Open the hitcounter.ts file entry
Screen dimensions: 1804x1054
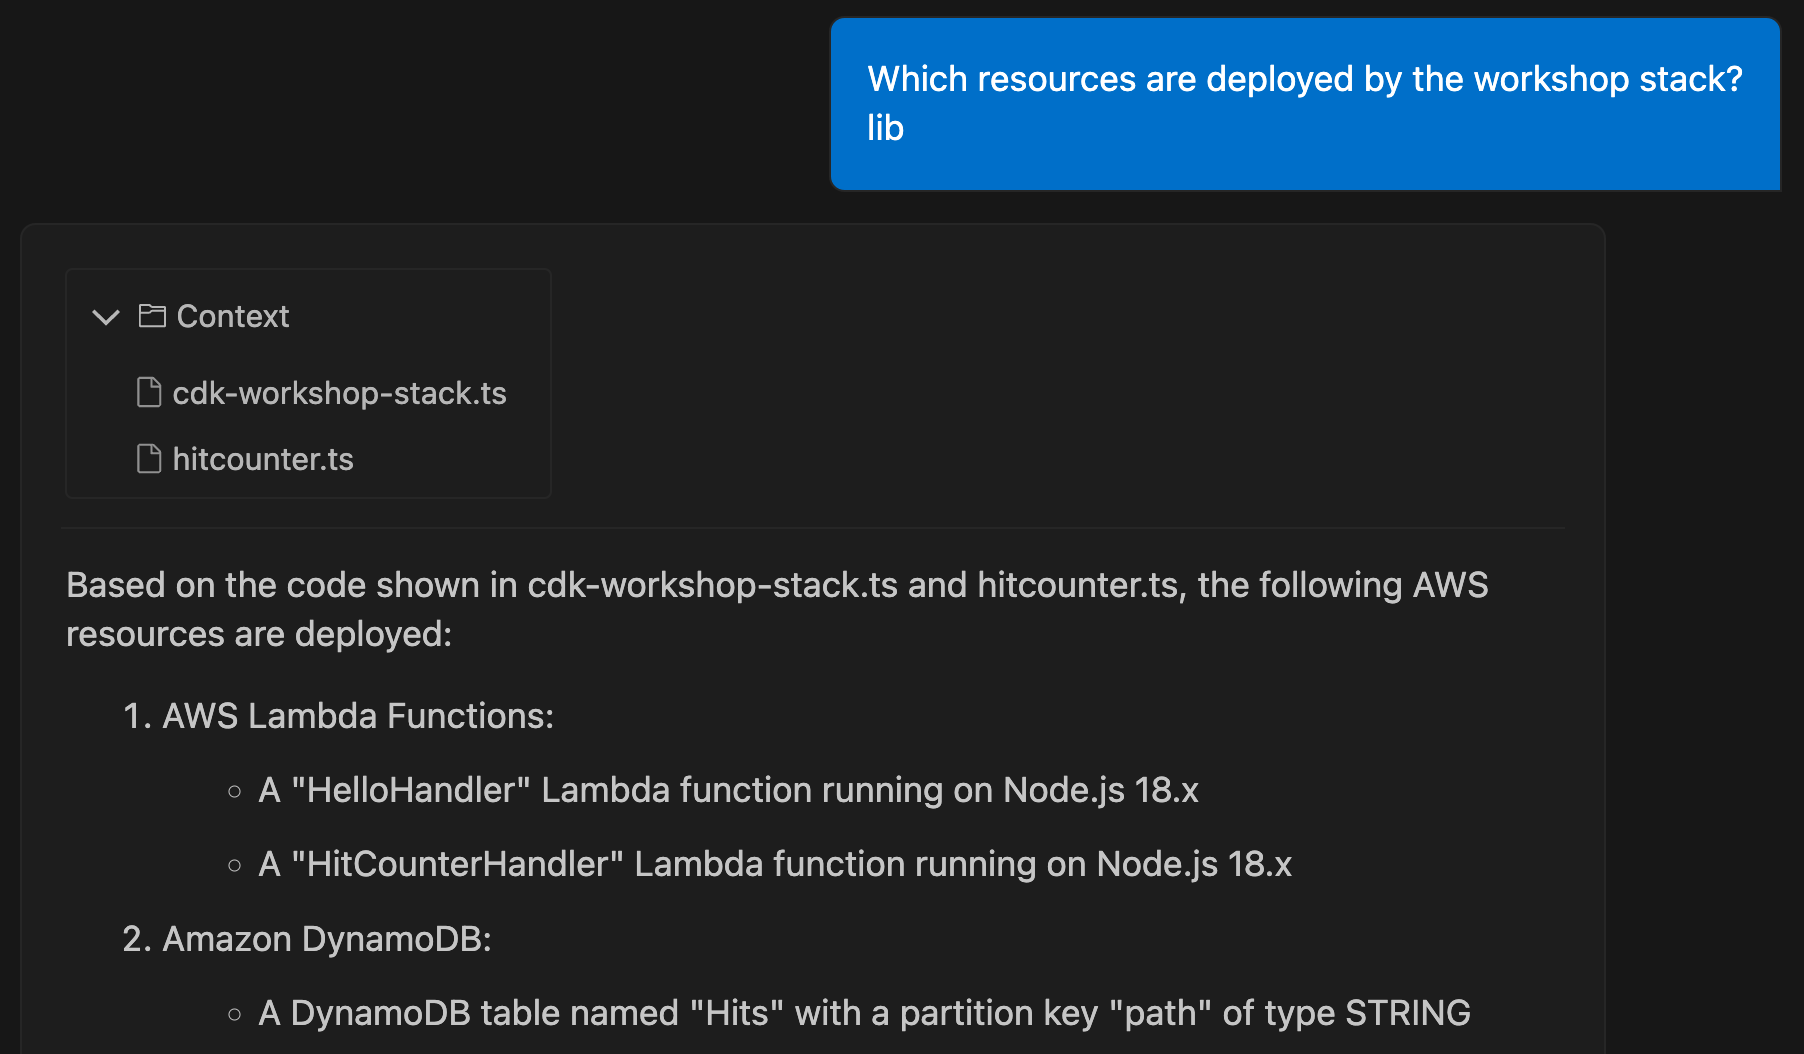[x=263, y=458]
